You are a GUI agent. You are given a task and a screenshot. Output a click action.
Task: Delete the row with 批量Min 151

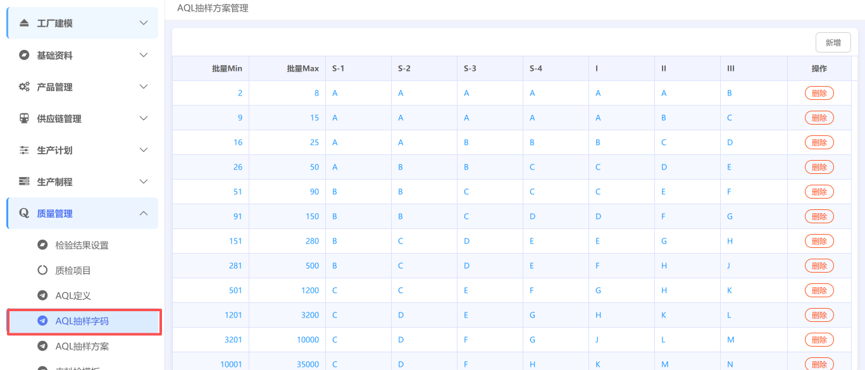click(819, 241)
